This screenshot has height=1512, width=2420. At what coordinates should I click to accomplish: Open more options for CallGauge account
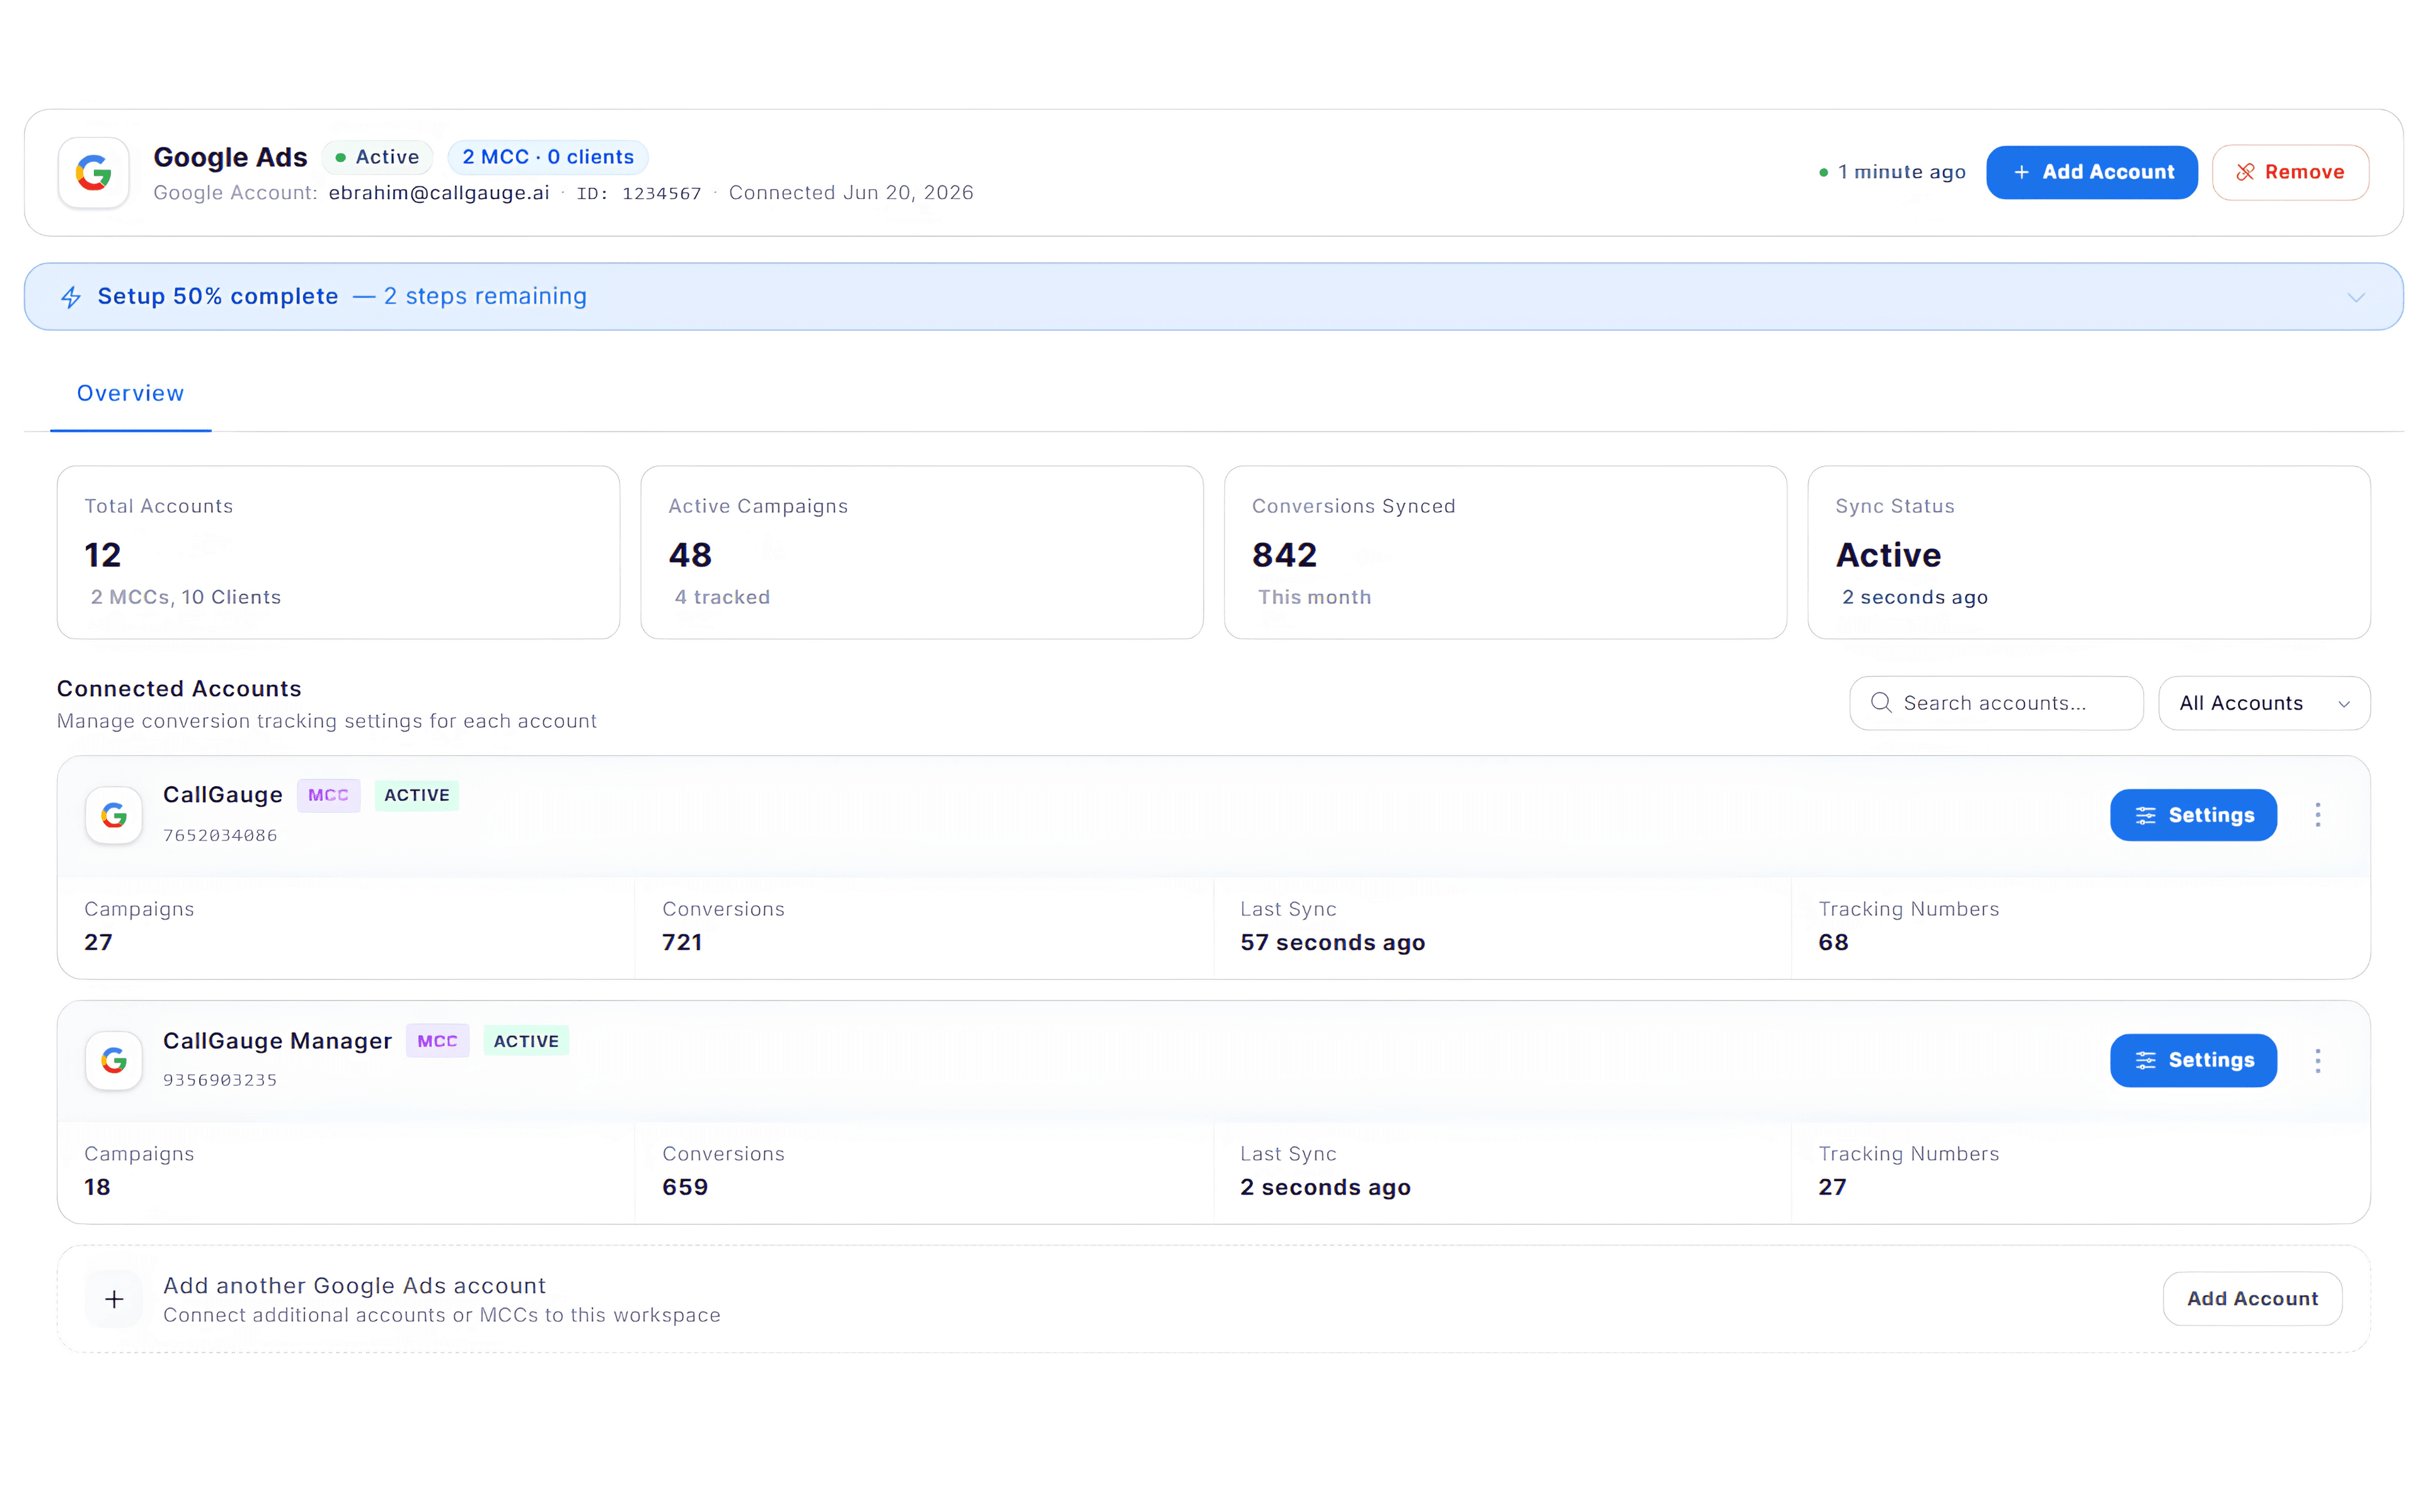(x=2317, y=815)
